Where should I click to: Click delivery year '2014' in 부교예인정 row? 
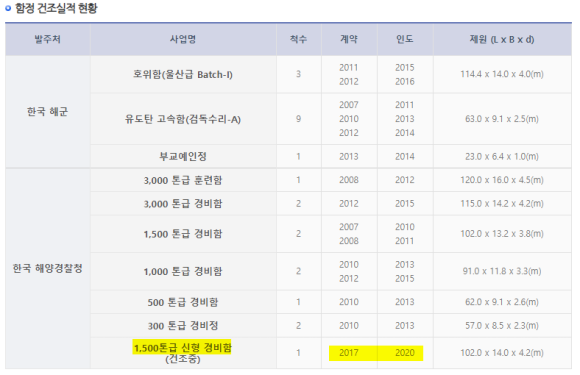(x=405, y=156)
